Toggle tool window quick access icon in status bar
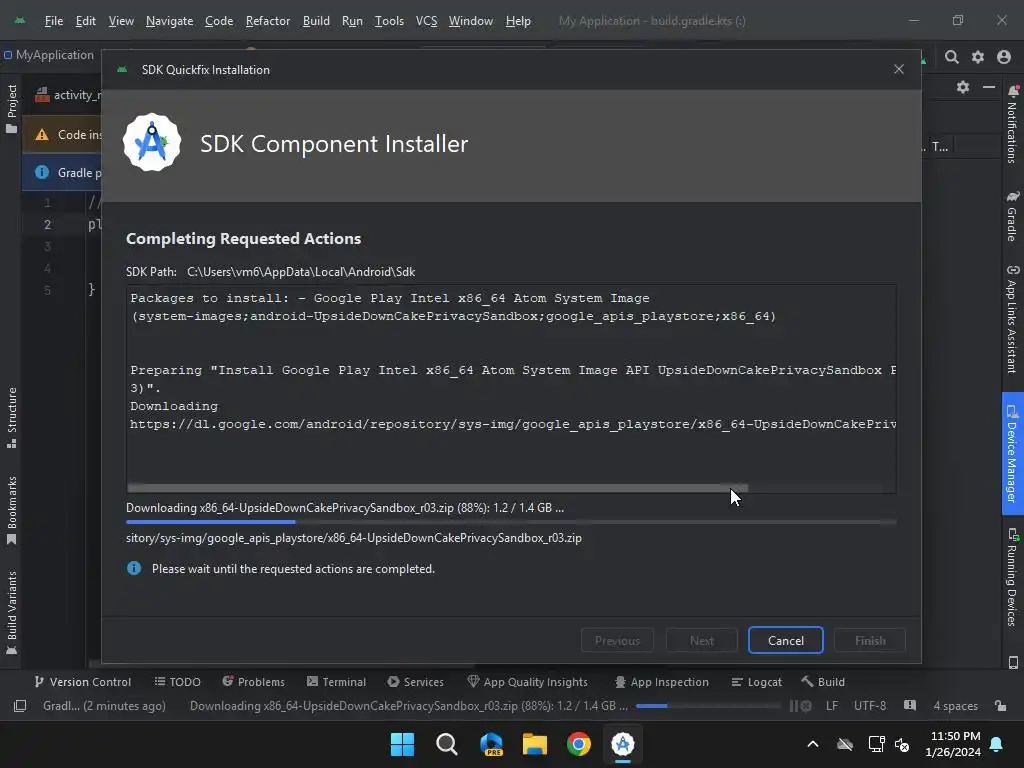The height and width of the screenshot is (768, 1024). coord(20,706)
